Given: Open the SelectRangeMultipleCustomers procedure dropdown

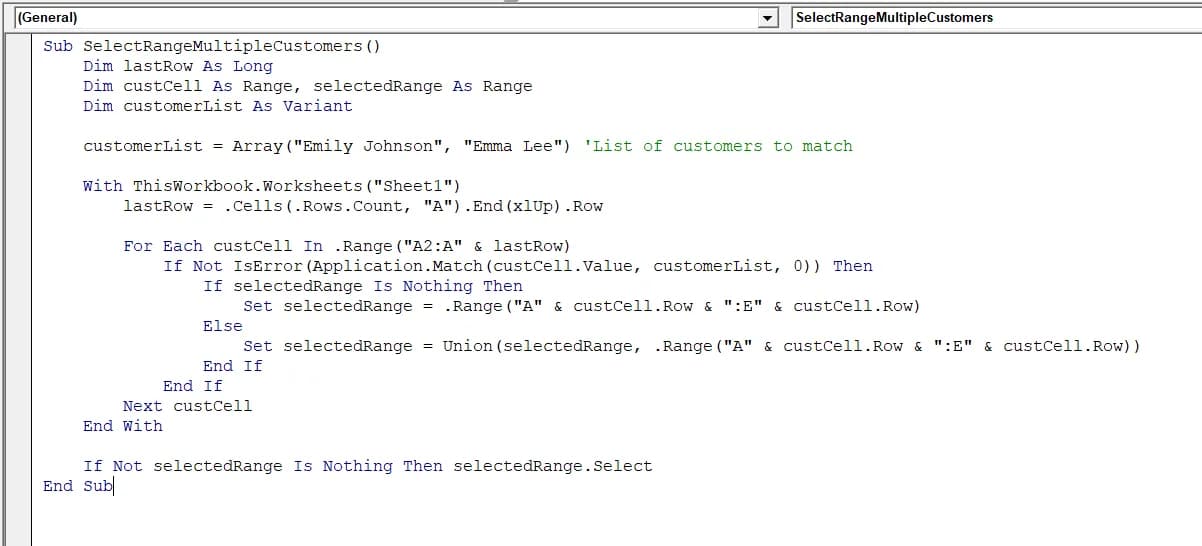Looking at the screenshot, I should pyautogui.click(x=996, y=18).
